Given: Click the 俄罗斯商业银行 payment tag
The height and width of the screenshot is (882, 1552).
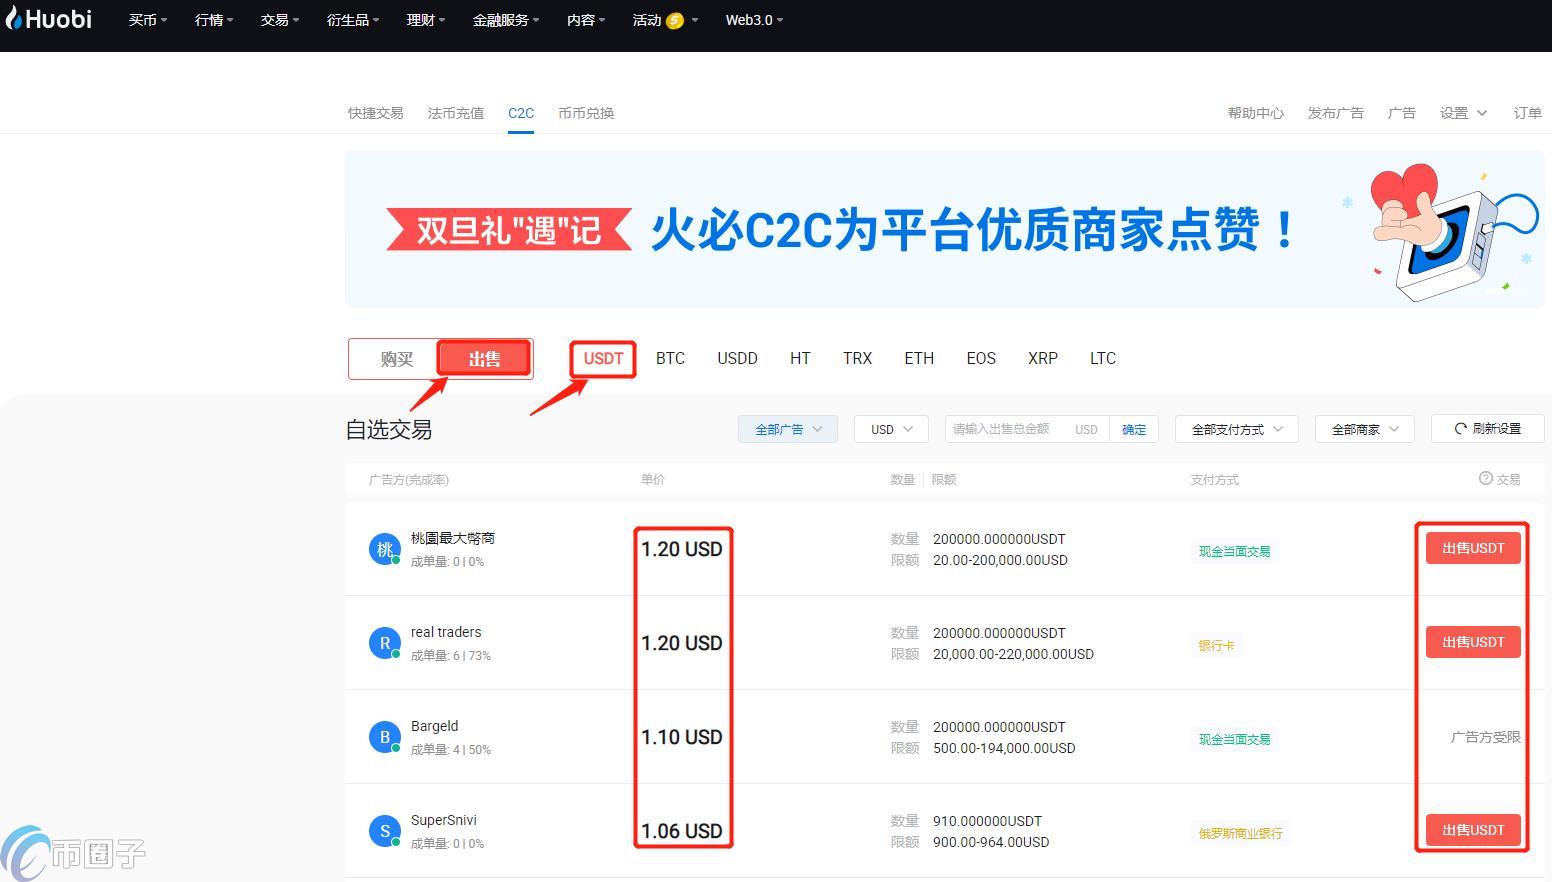Looking at the screenshot, I should click(1241, 833).
